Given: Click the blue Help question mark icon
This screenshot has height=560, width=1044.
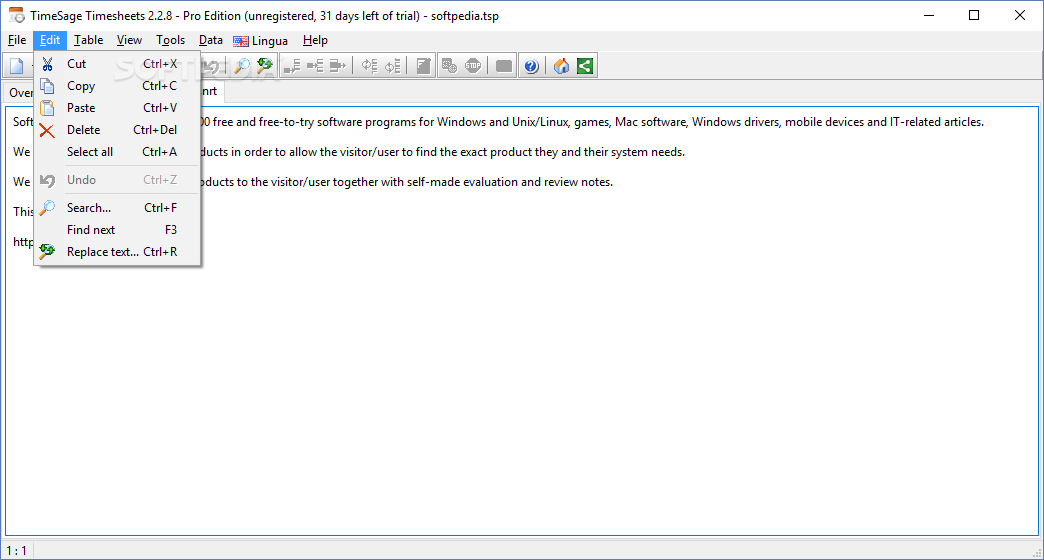Looking at the screenshot, I should click(531, 66).
